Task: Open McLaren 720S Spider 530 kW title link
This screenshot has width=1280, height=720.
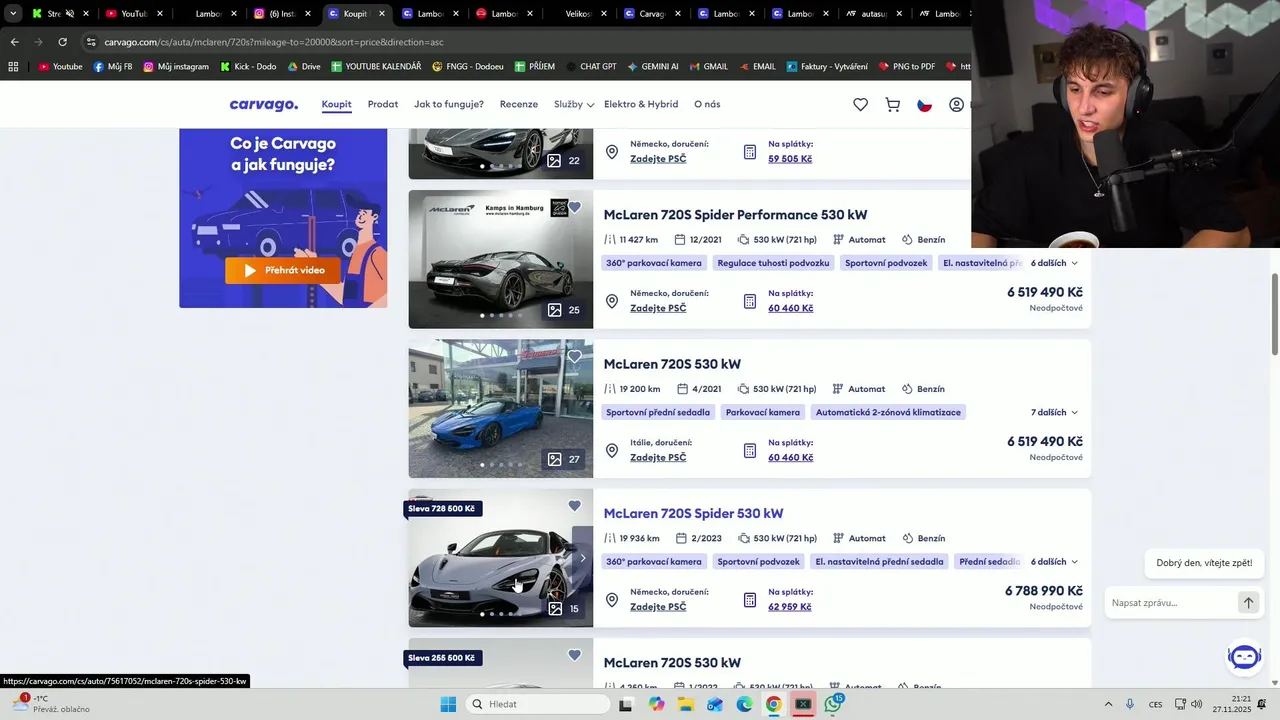Action: [693, 514]
